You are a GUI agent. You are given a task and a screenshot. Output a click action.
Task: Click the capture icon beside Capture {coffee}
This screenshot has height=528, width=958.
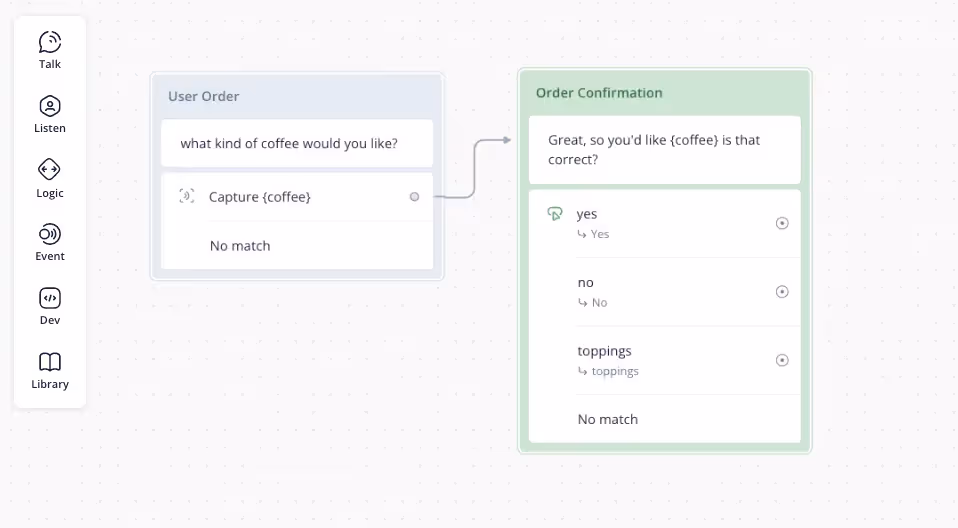click(186, 196)
